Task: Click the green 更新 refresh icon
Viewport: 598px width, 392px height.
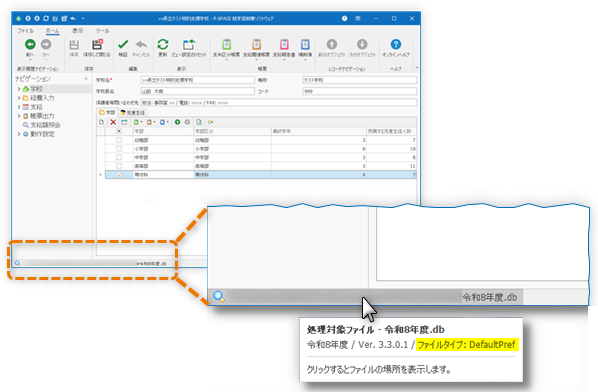Action: pyautogui.click(x=163, y=44)
